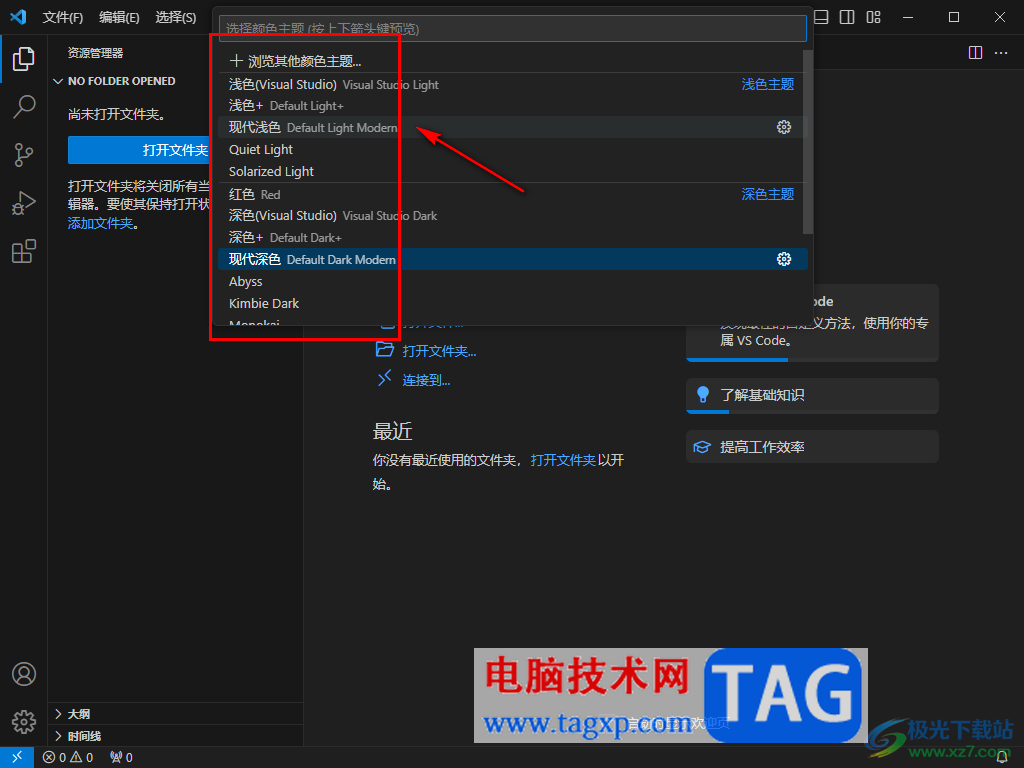Open the 了解基础知识 walkthrough card
The height and width of the screenshot is (768, 1024).
(x=812, y=396)
